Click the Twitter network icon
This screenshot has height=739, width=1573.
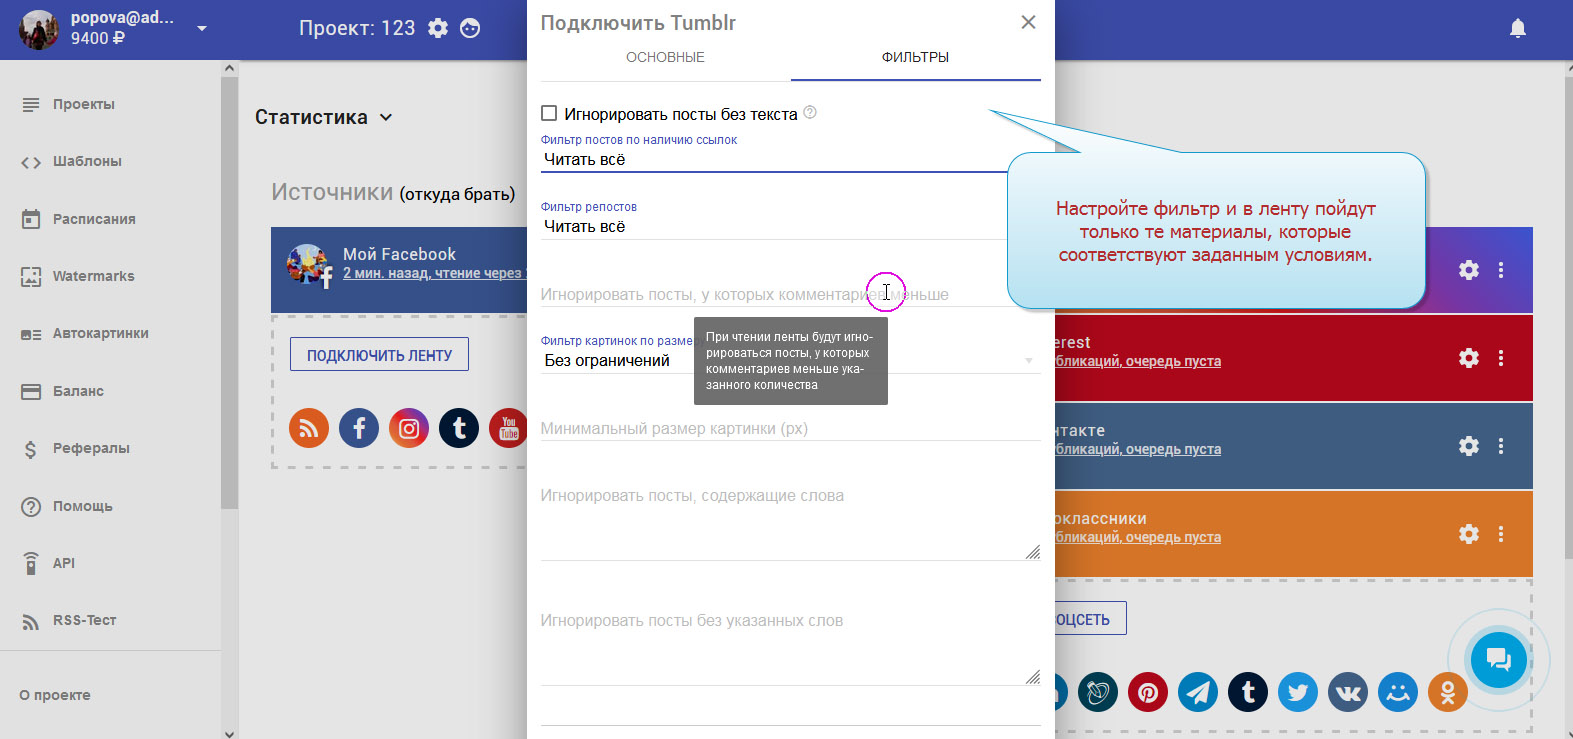(1298, 692)
